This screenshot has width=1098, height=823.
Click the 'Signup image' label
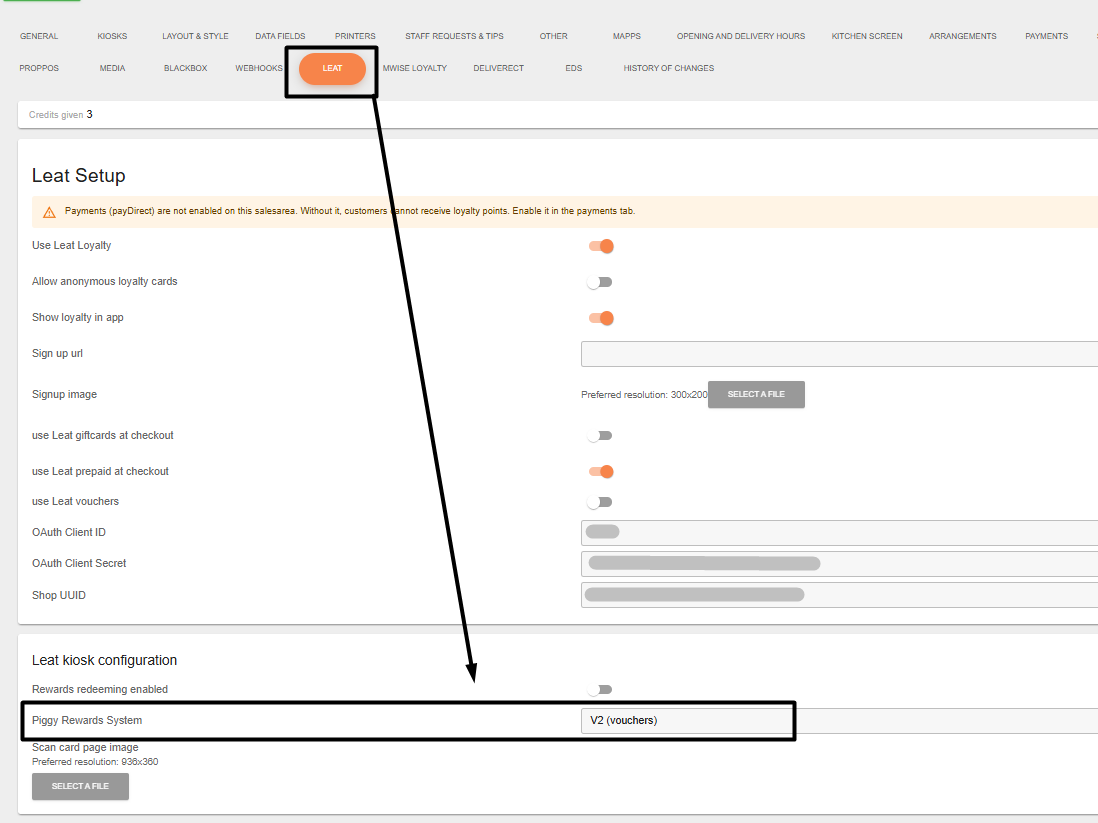[64, 394]
